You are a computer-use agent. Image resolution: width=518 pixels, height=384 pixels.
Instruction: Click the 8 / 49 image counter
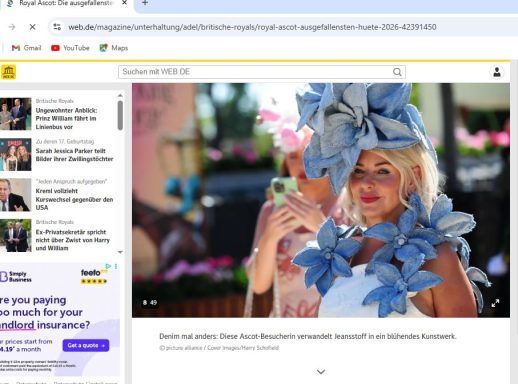[150, 303]
